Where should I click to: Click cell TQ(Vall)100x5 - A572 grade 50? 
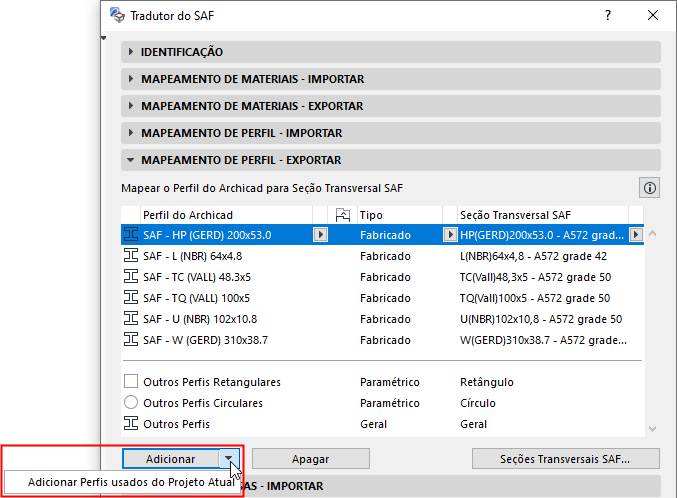click(x=535, y=298)
